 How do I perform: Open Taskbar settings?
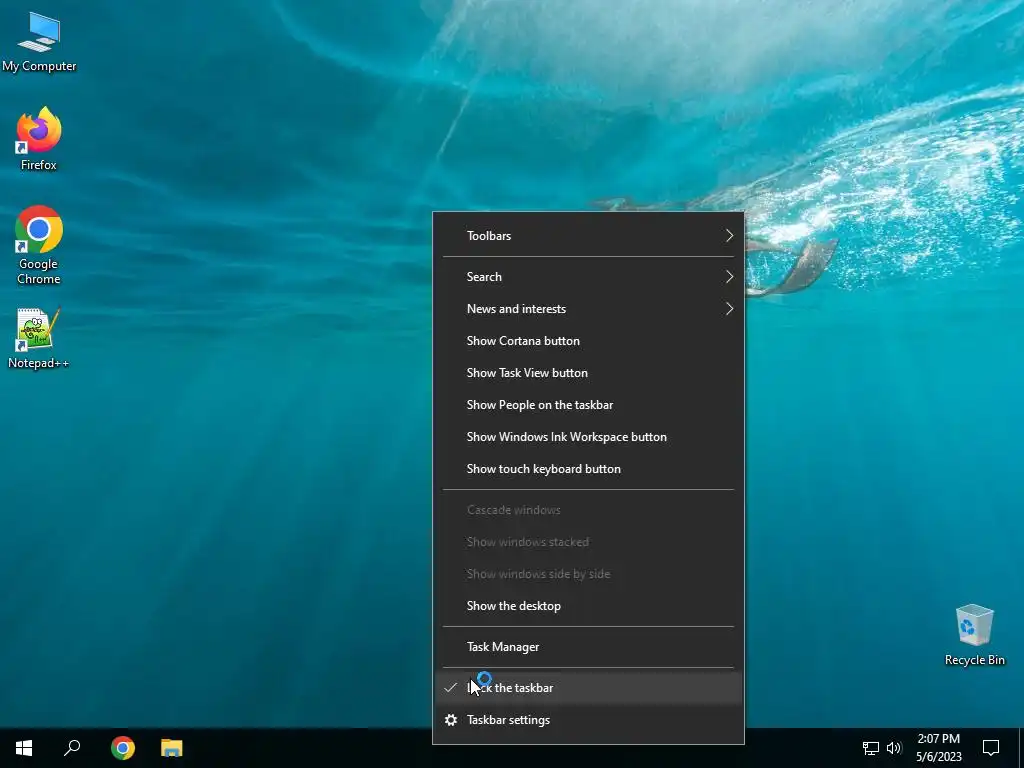588,720
